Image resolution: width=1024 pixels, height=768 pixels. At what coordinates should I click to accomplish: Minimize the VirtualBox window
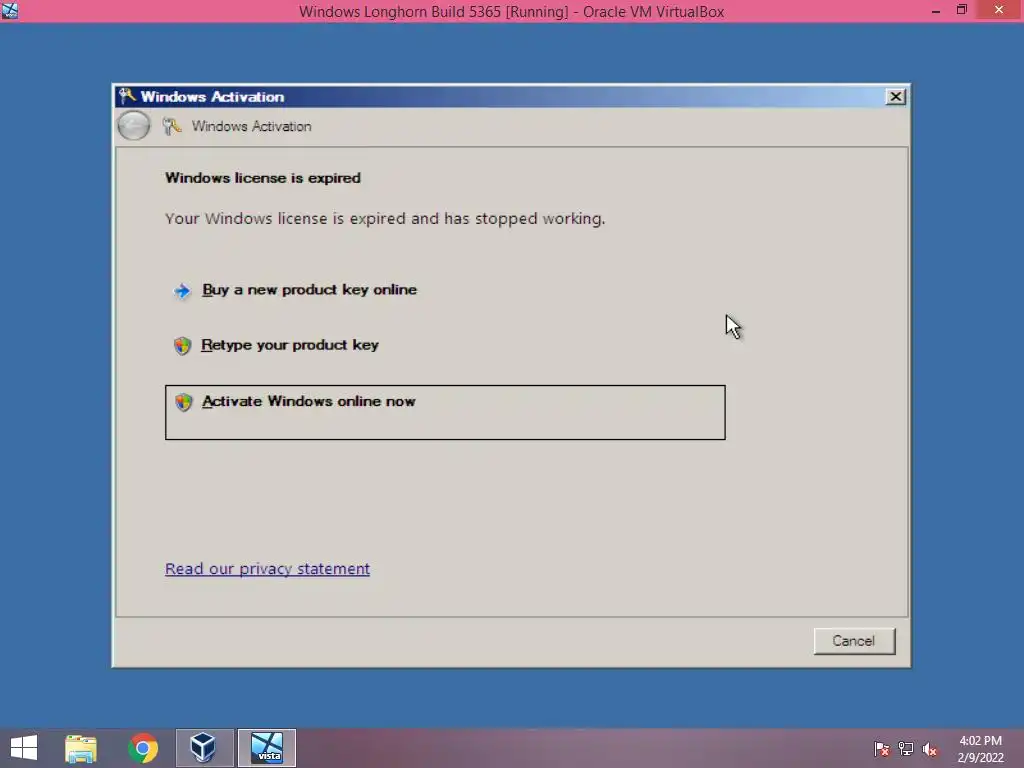(936, 10)
